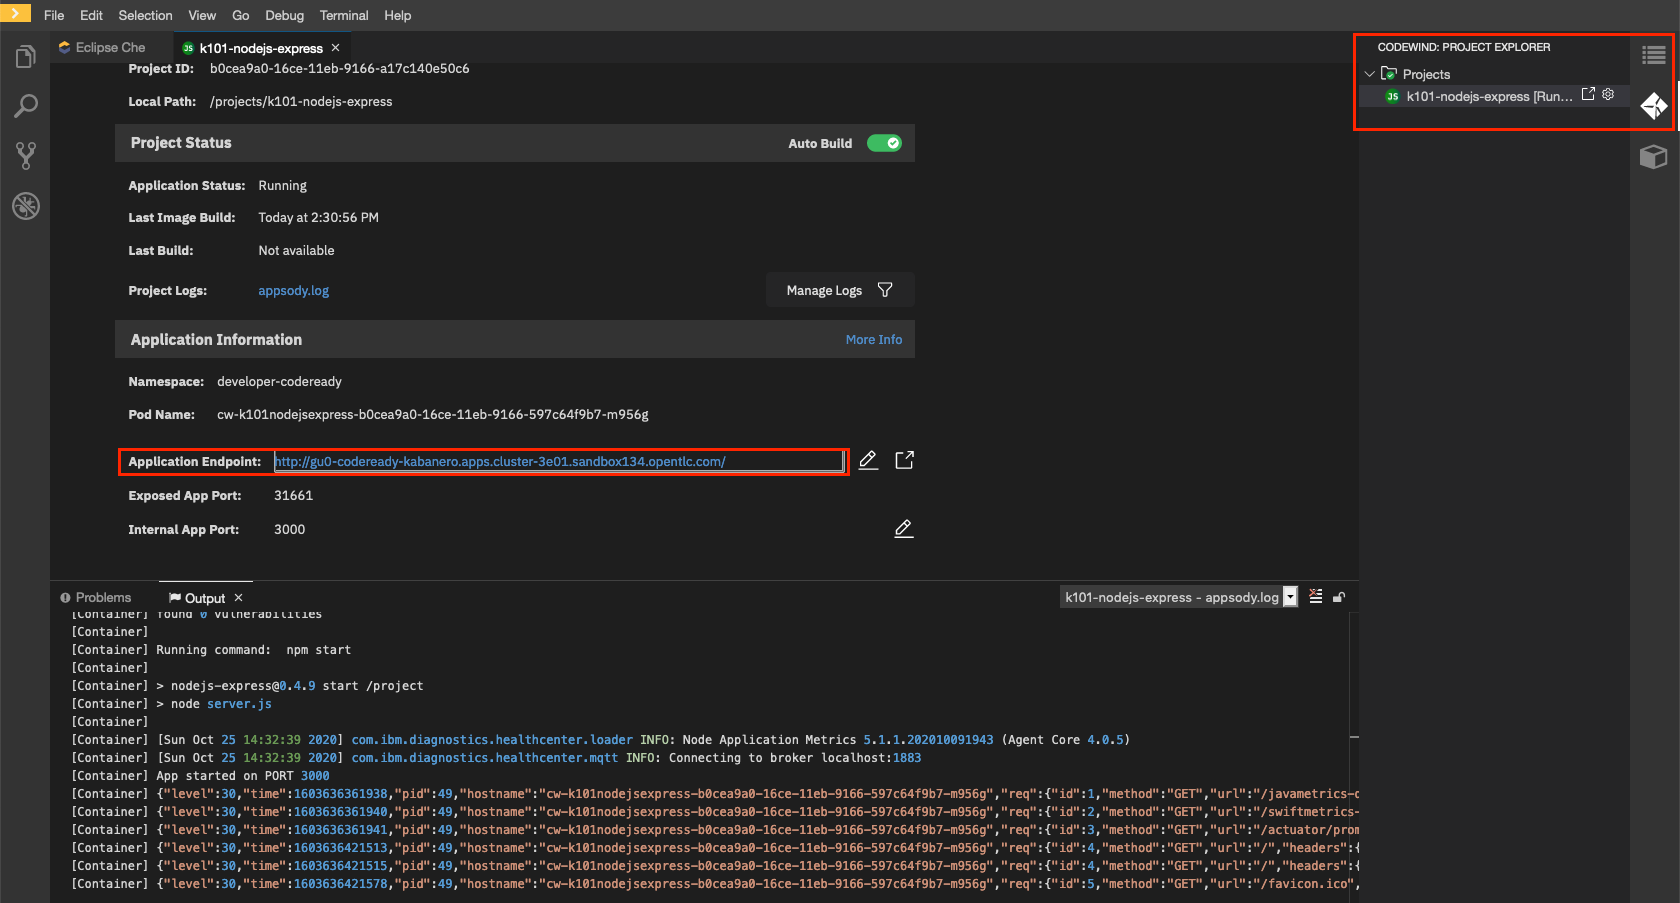Clear the output panel

tap(1316, 597)
